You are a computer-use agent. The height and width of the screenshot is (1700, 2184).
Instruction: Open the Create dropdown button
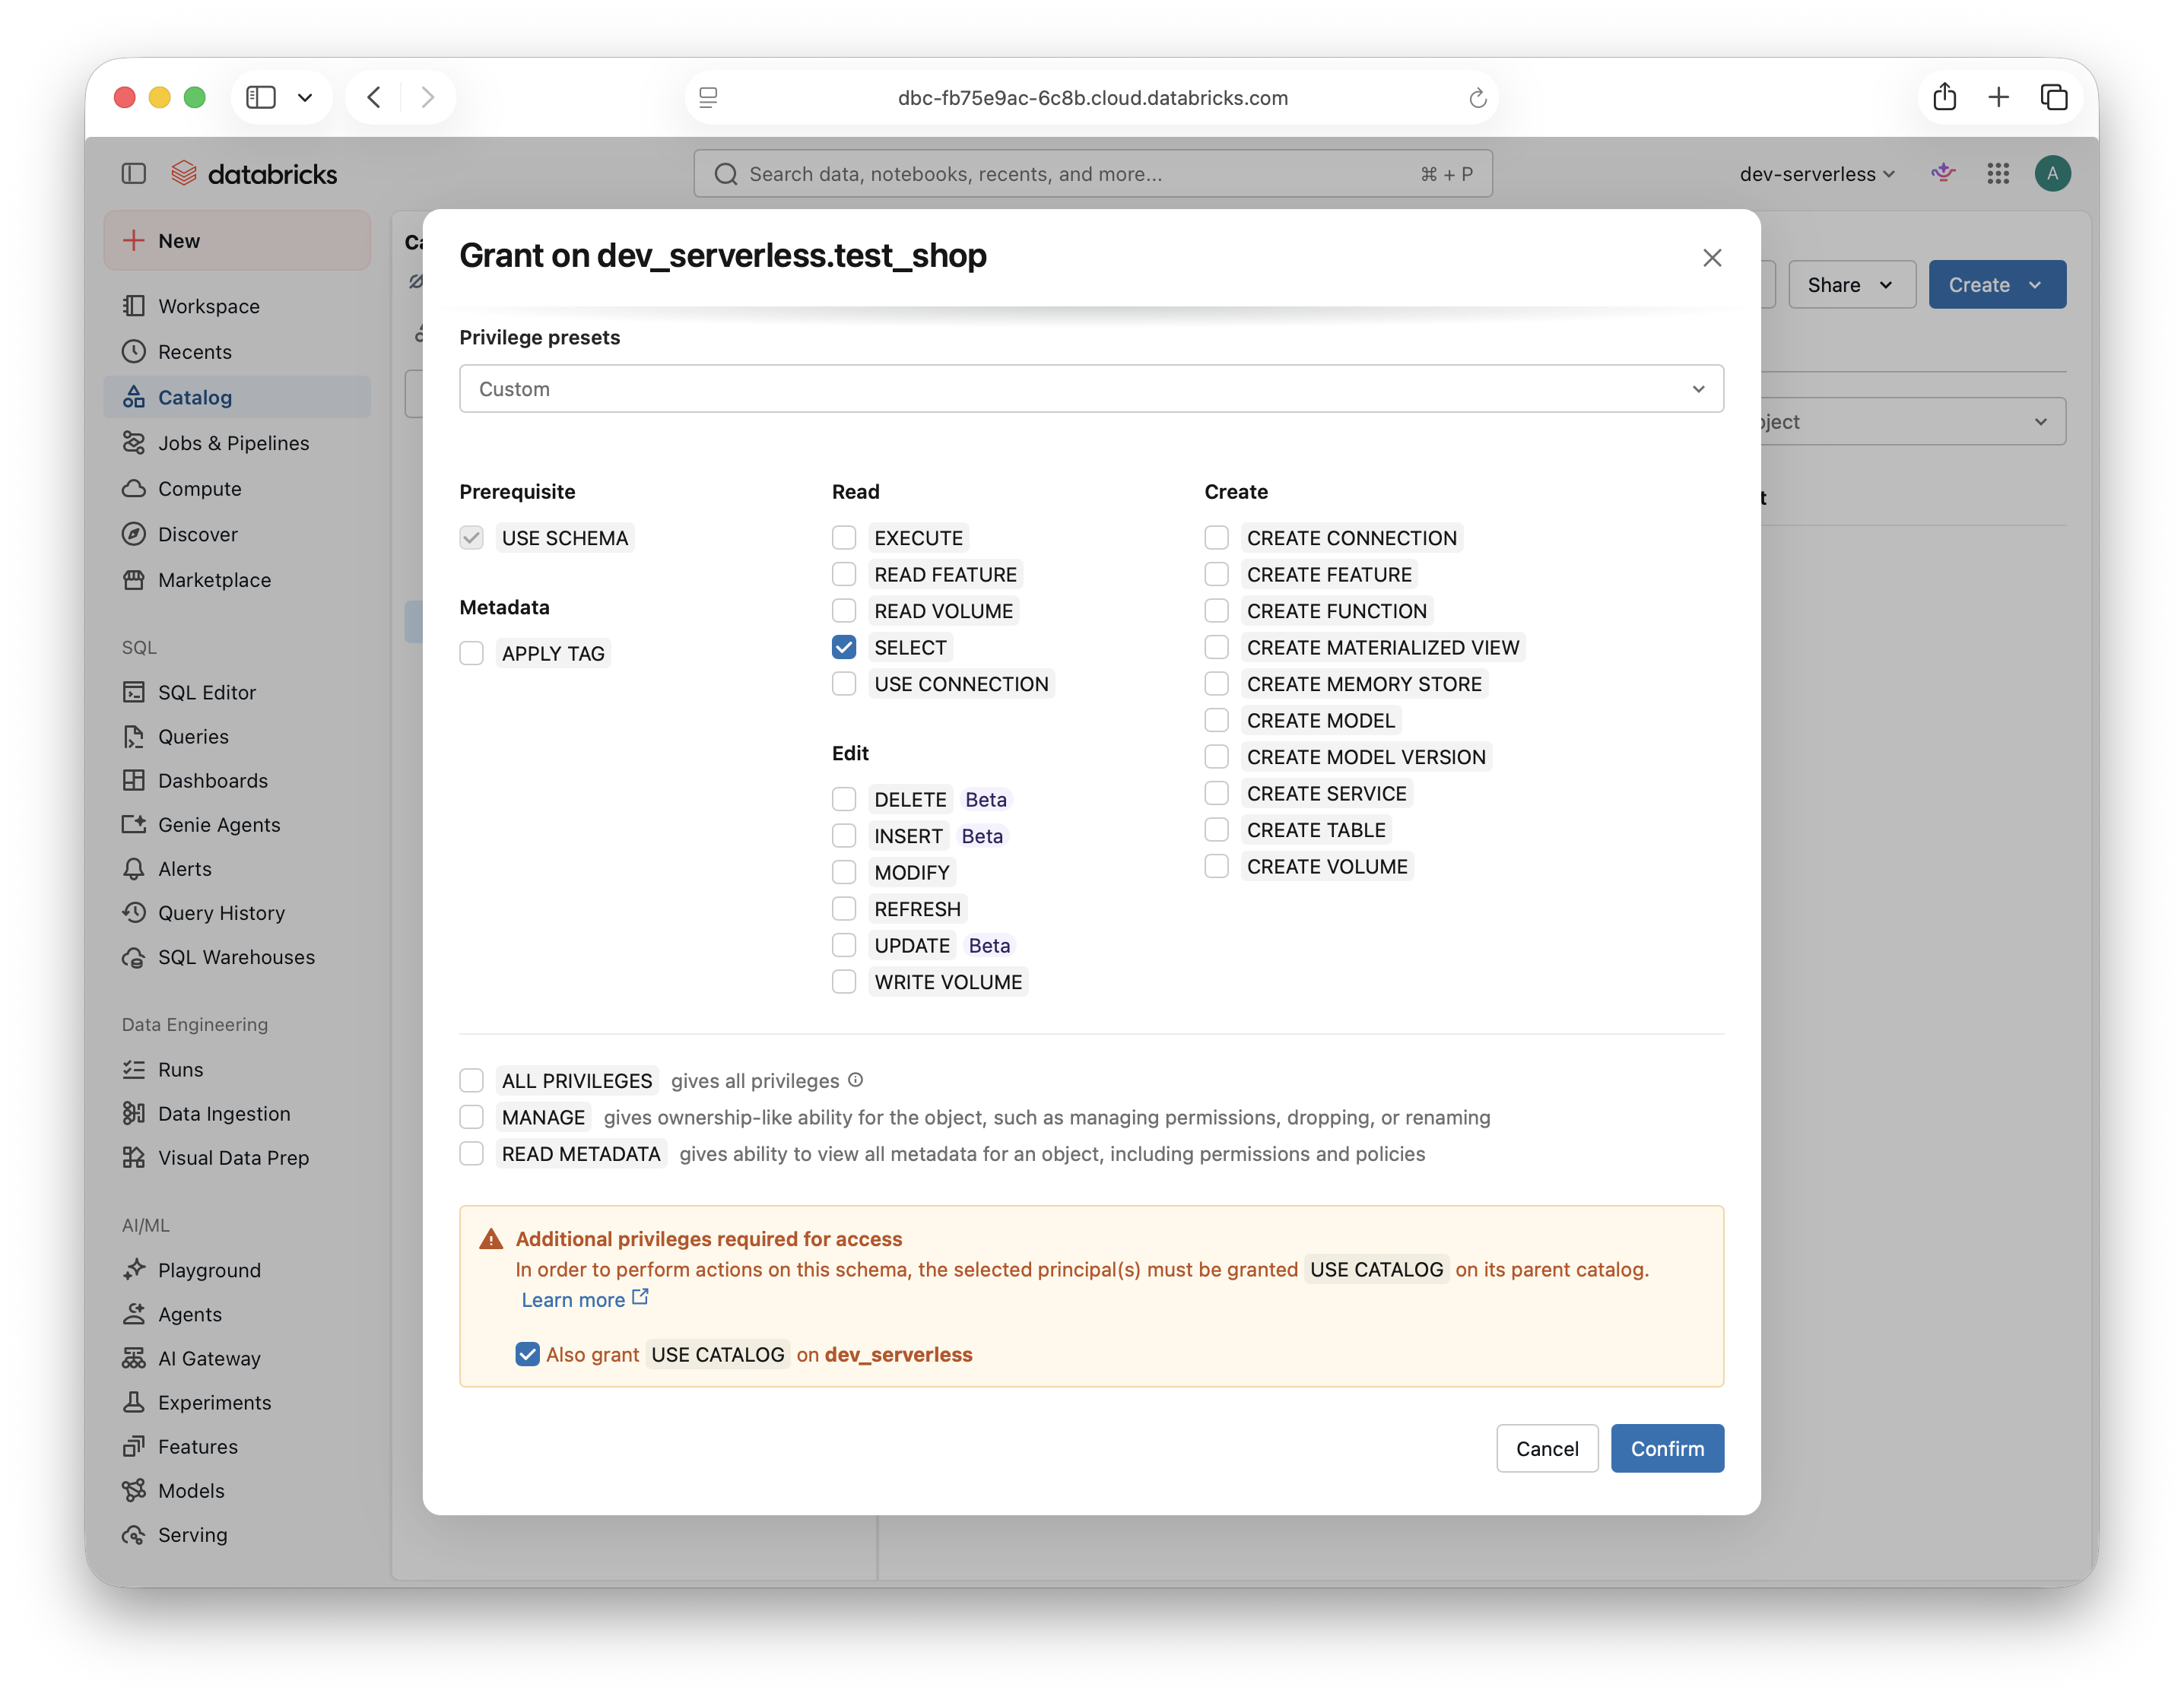click(1997, 285)
